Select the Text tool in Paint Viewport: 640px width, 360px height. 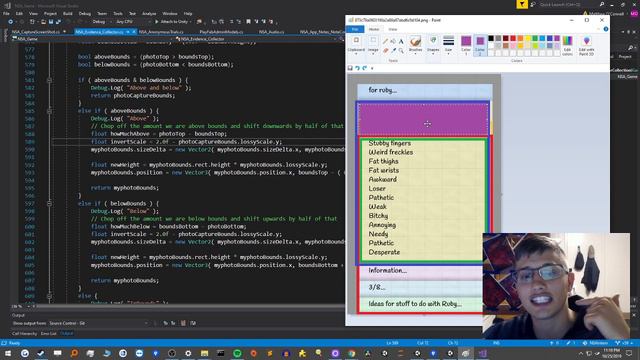click(401, 41)
